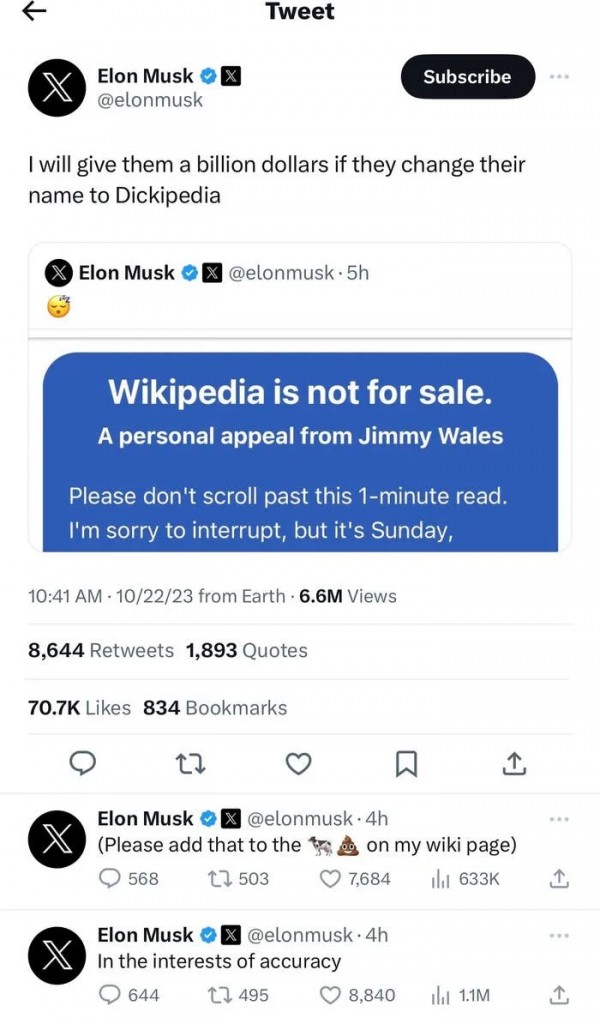Image resolution: width=600 pixels, height=1024 pixels.
Task: Bookmark the main tweet
Action: [405, 764]
